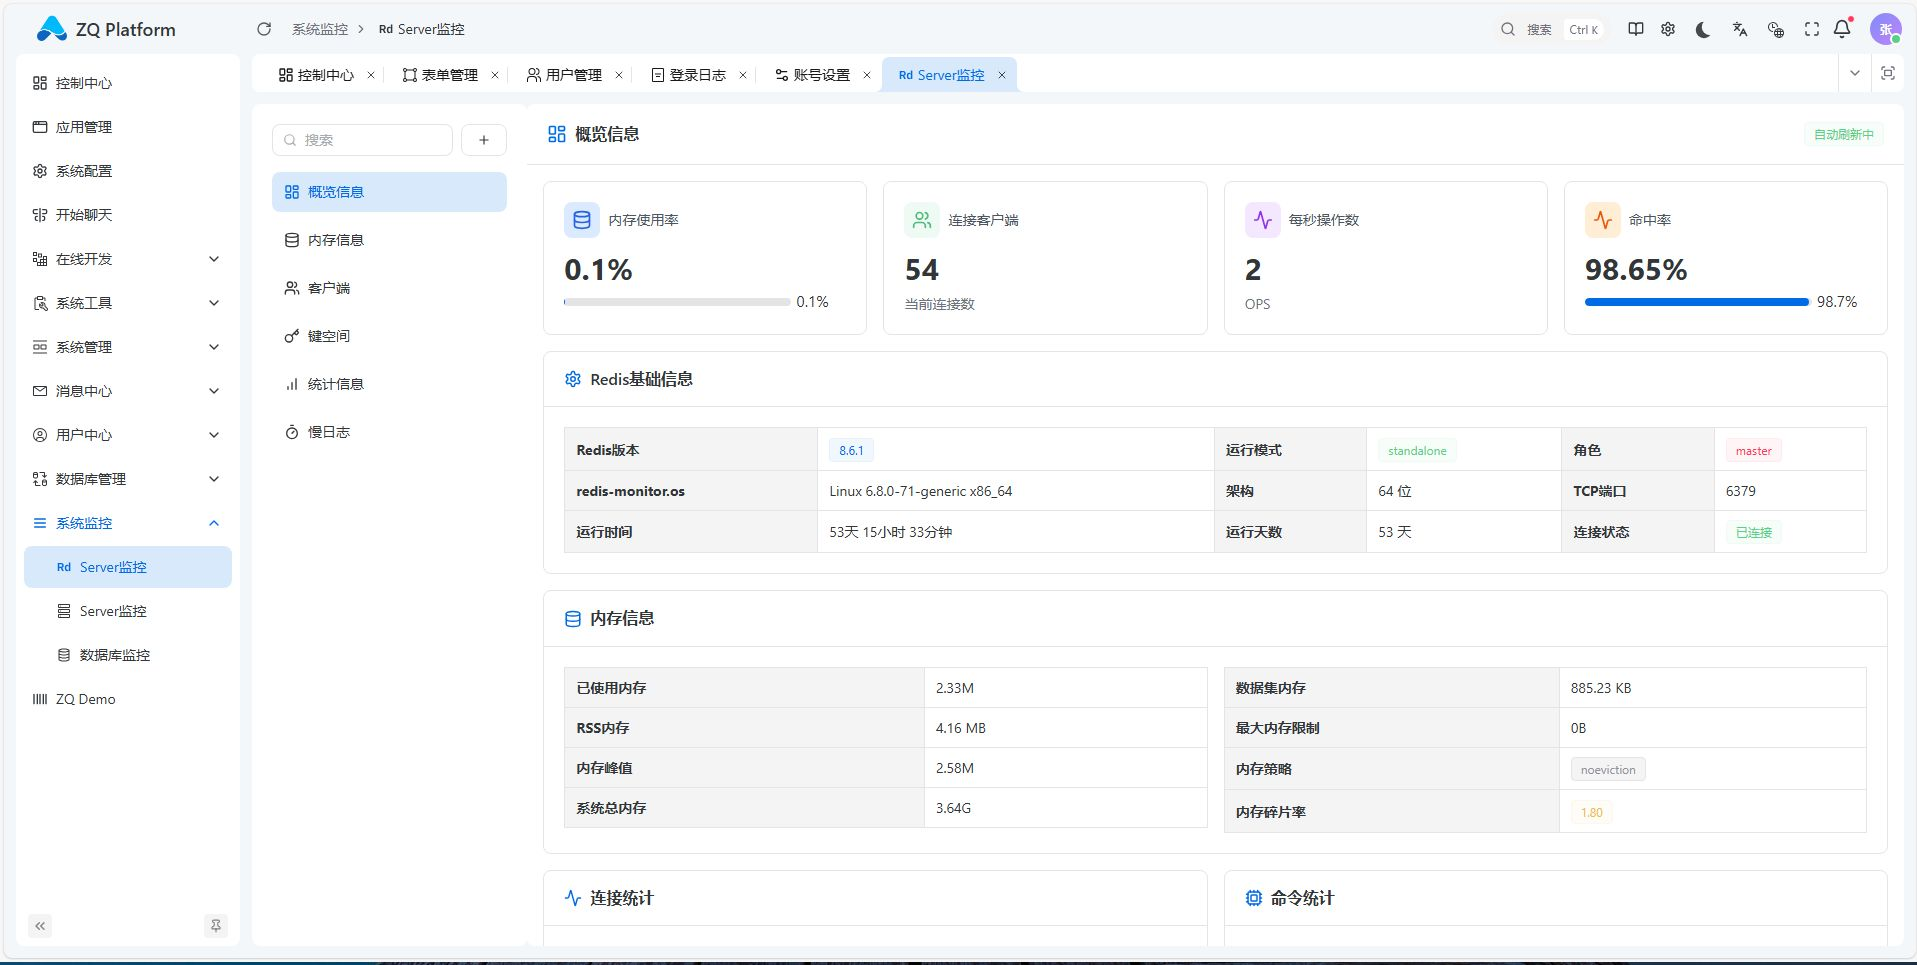1917x965 pixels.
Task: Enter fullscreen with the top bar icon
Action: click(x=1812, y=29)
